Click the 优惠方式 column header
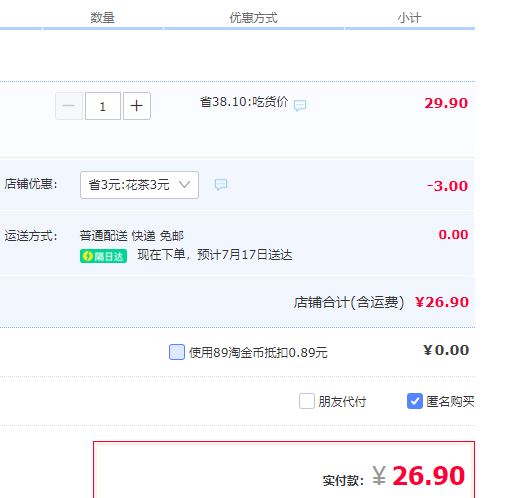Image resolution: width=506 pixels, height=498 pixels. click(253, 18)
